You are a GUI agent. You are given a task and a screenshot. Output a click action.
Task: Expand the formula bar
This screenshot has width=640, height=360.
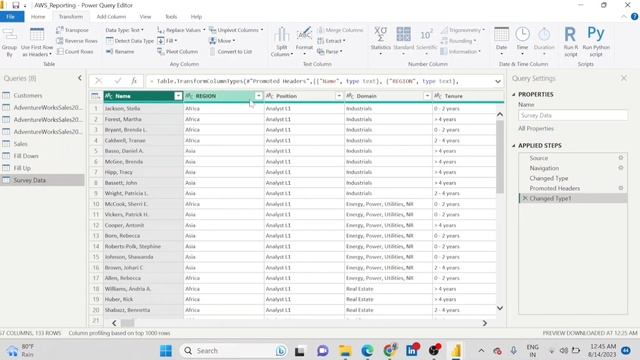[498, 81]
